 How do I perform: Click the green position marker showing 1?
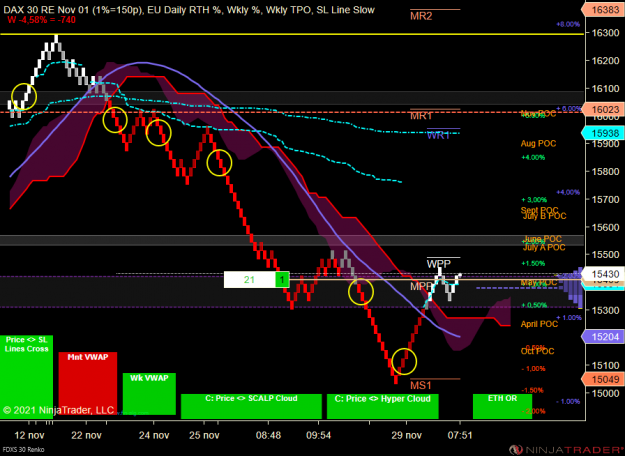click(x=282, y=280)
